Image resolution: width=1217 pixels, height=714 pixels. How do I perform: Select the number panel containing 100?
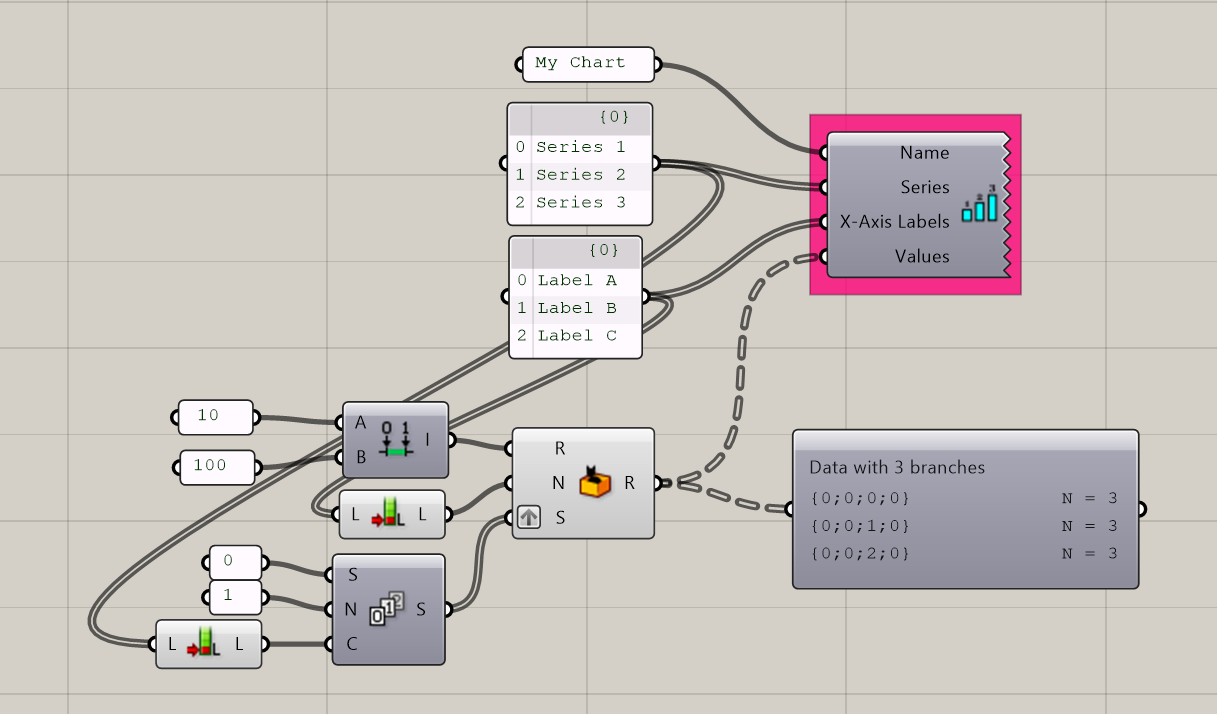[216, 466]
